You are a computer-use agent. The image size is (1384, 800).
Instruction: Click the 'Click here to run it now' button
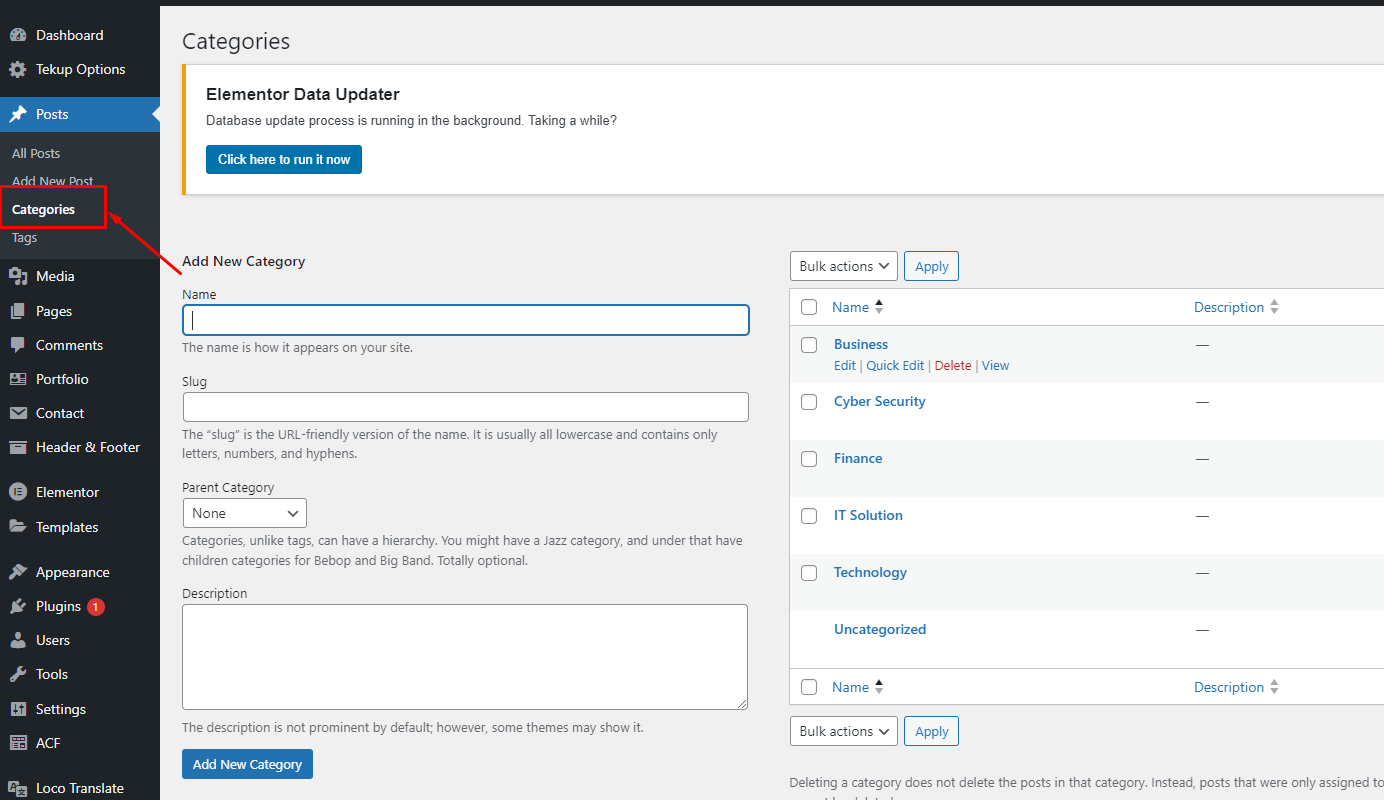[284, 159]
